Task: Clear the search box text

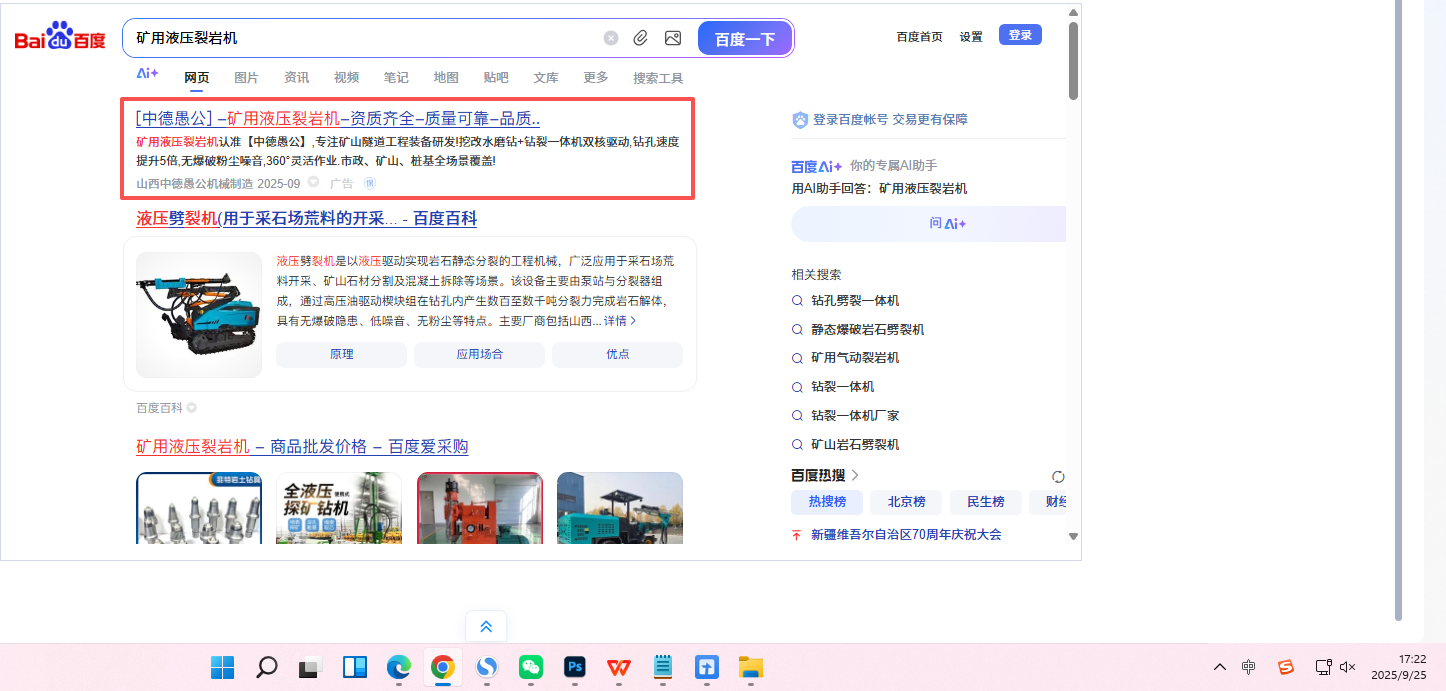Action: pyautogui.click(x=610, y=38)
